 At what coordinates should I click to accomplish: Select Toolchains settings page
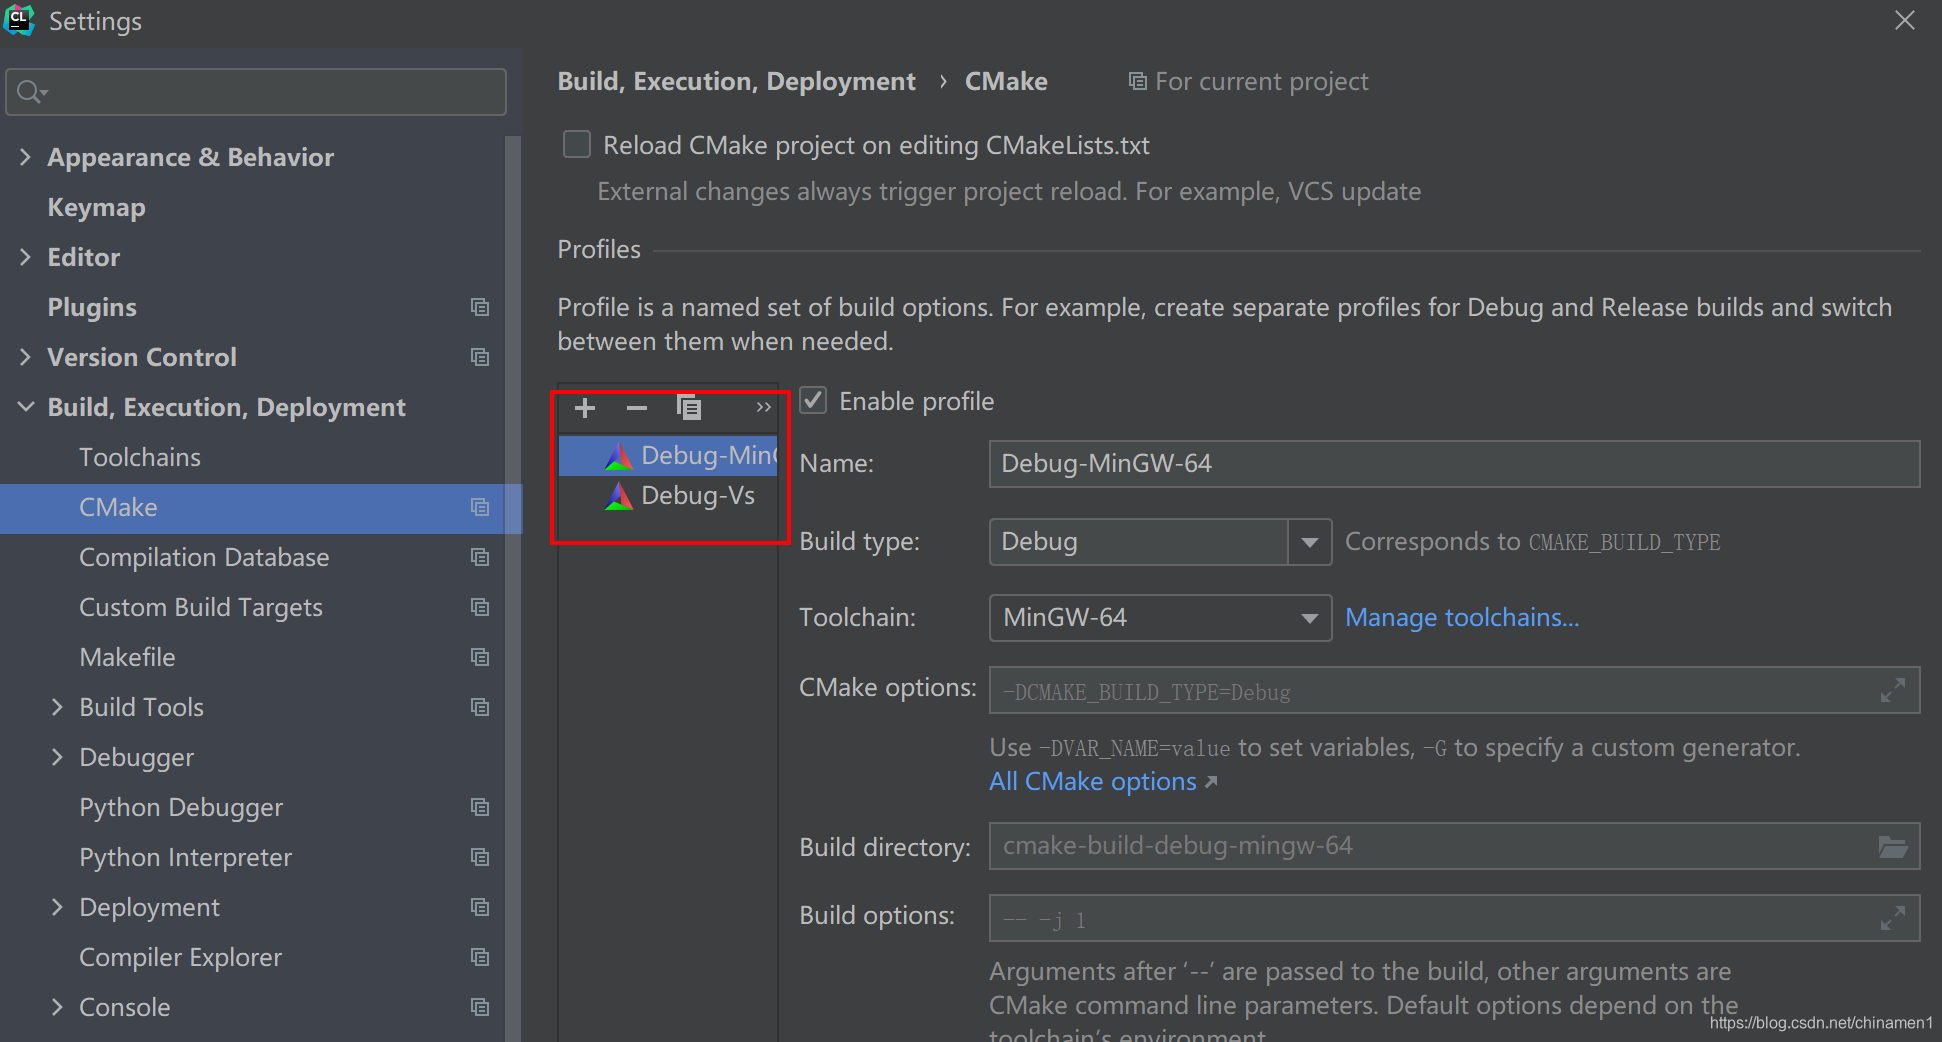click(140, 457)
